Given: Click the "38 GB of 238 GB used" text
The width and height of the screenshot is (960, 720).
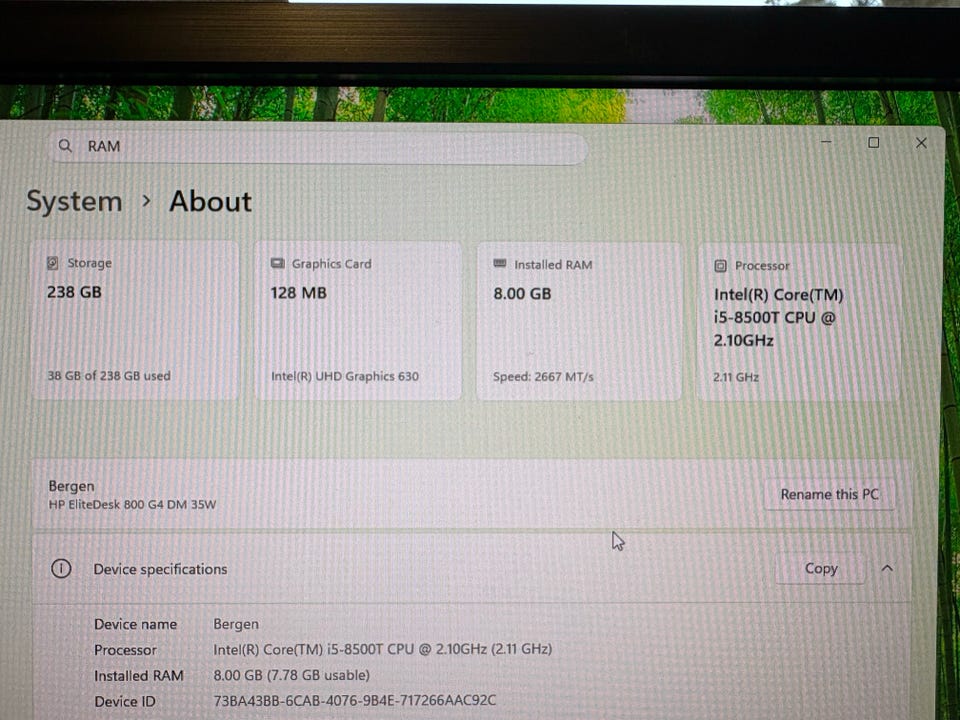Looking at the screenshot, I should click(x=109, y=376).
